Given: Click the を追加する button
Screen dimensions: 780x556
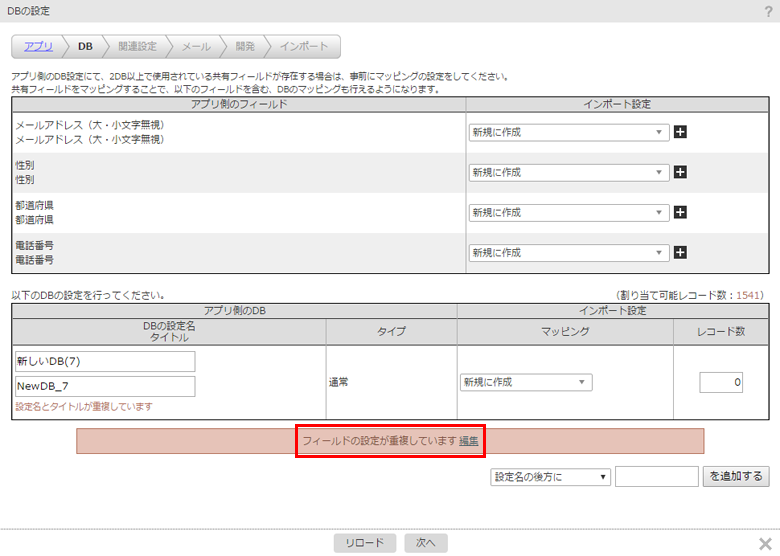Looking at the screenshot, I should [x=736, y=476].
